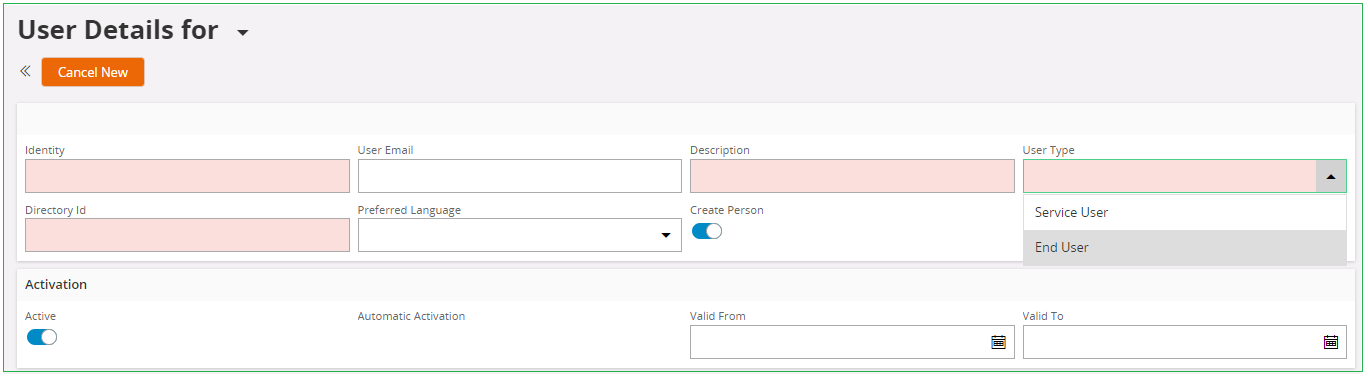The image size is (1368, 377).
Task: Click inside the Valid To date field
Action: click(1185, 342)
